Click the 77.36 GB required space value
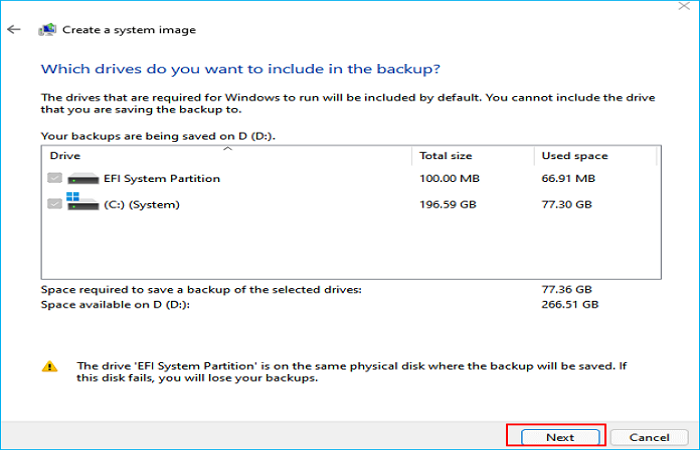Image resolution: width=700 pixels, height=450 pixels. click(567, 289)
